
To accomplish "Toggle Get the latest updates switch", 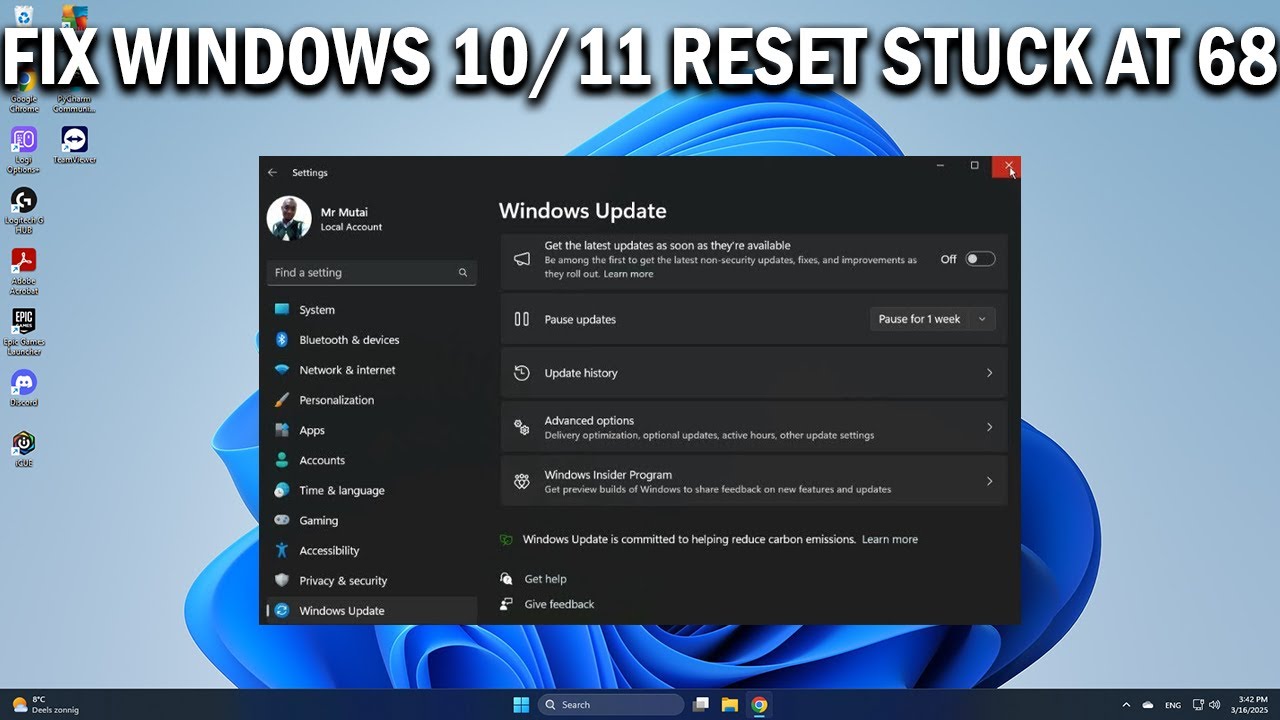I will tap(980, 259).
